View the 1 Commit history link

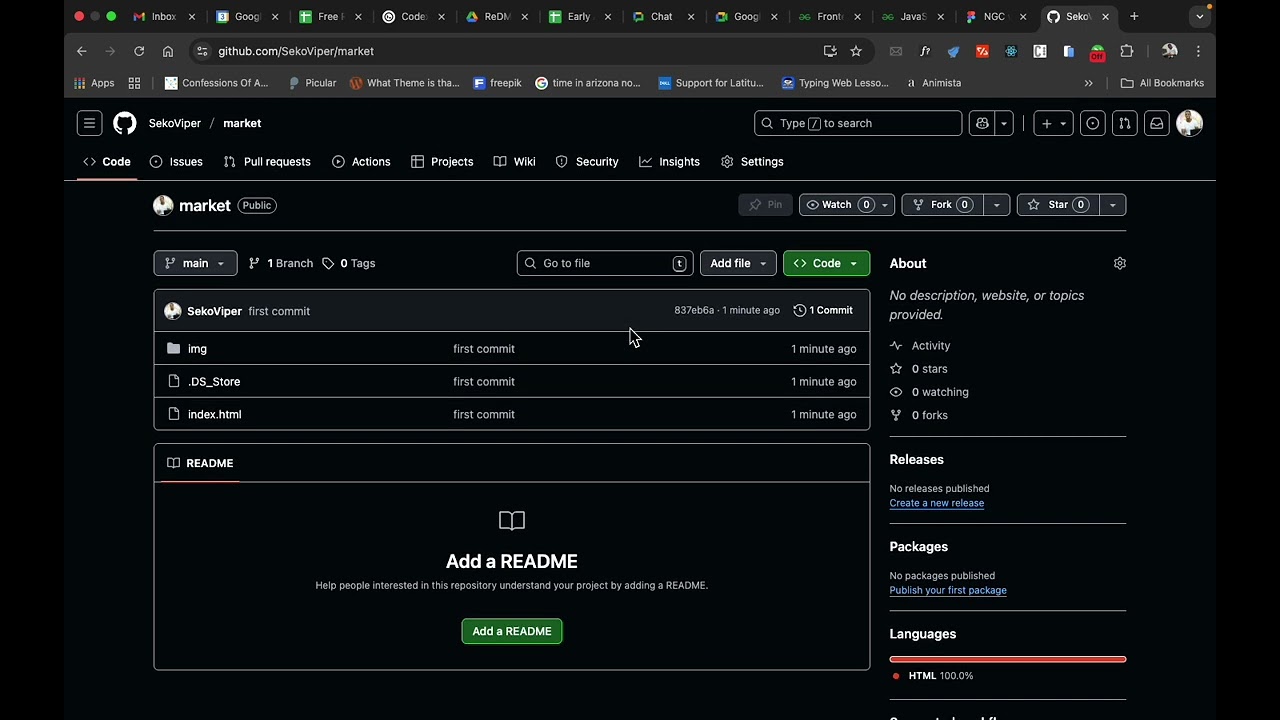(823, 310)
